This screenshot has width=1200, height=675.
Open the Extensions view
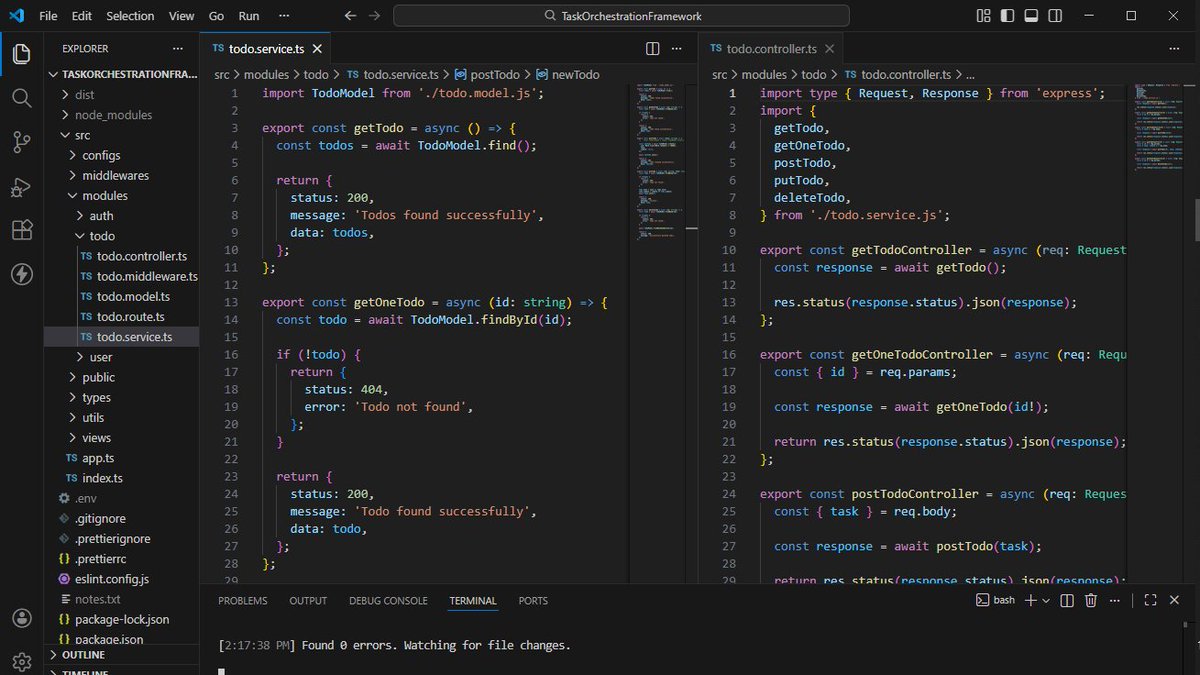(x=21, y=230)
